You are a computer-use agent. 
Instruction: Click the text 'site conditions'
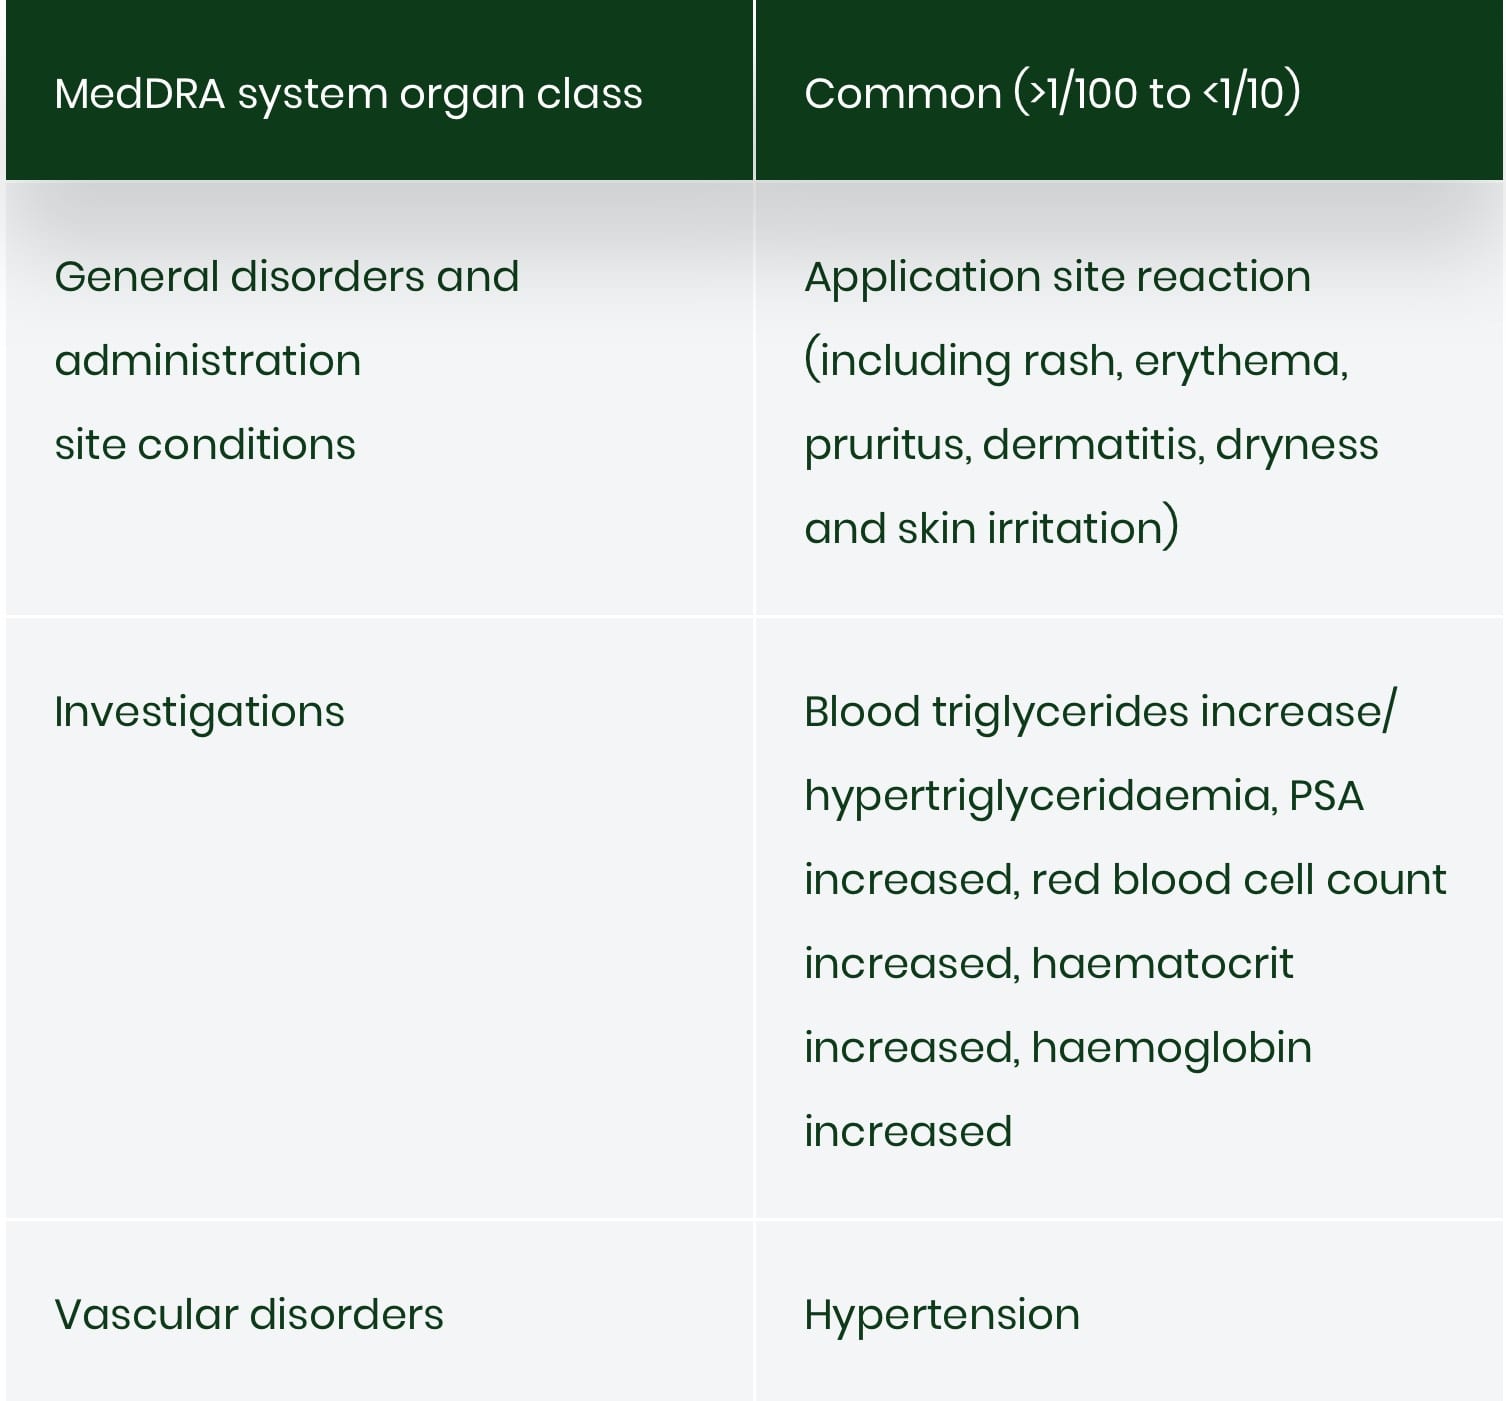point(205,444)
